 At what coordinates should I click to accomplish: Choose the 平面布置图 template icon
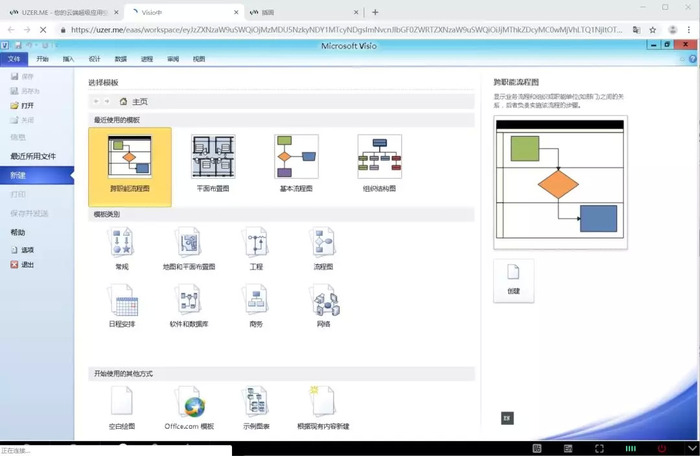click(x=213, y=157)
